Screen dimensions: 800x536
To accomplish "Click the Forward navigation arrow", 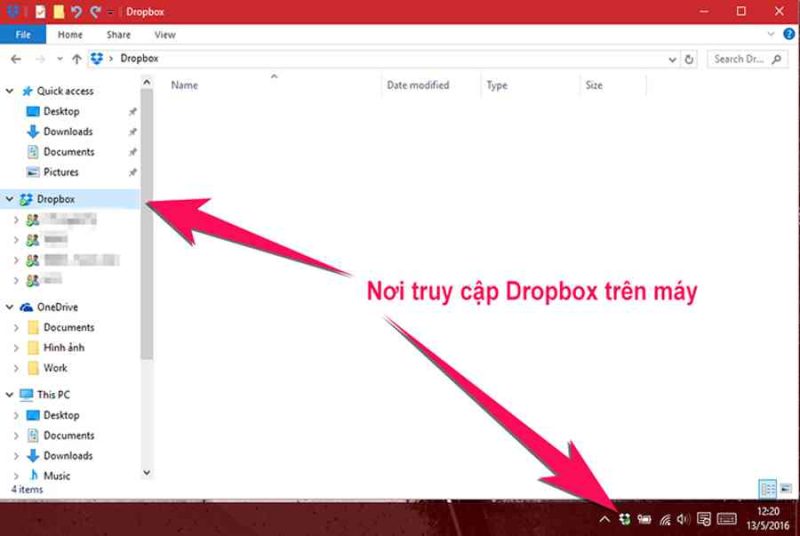I will (40, 59).
